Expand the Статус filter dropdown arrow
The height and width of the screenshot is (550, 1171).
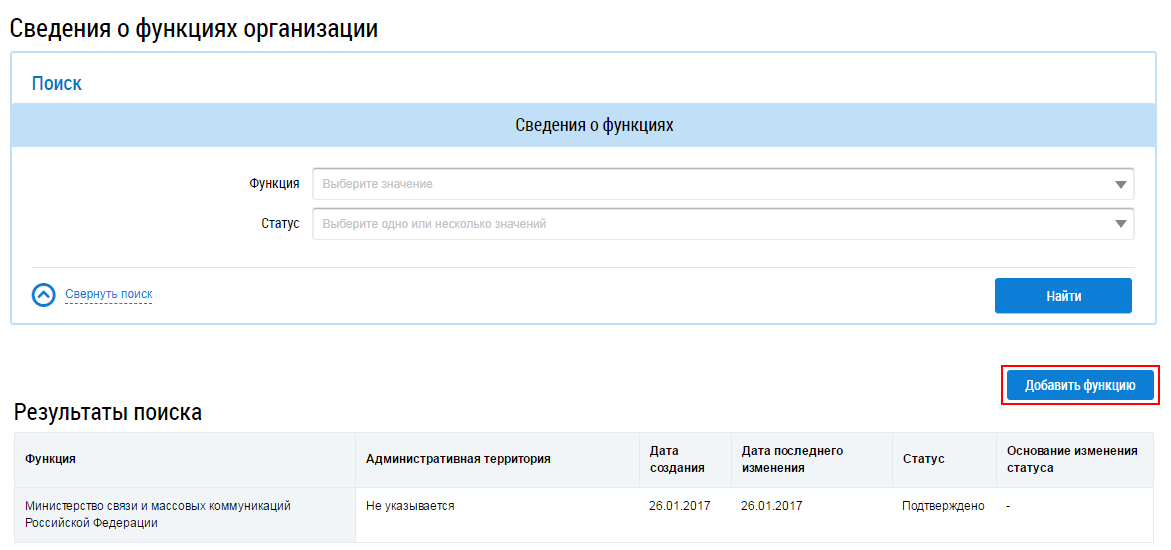[1120, 225]
